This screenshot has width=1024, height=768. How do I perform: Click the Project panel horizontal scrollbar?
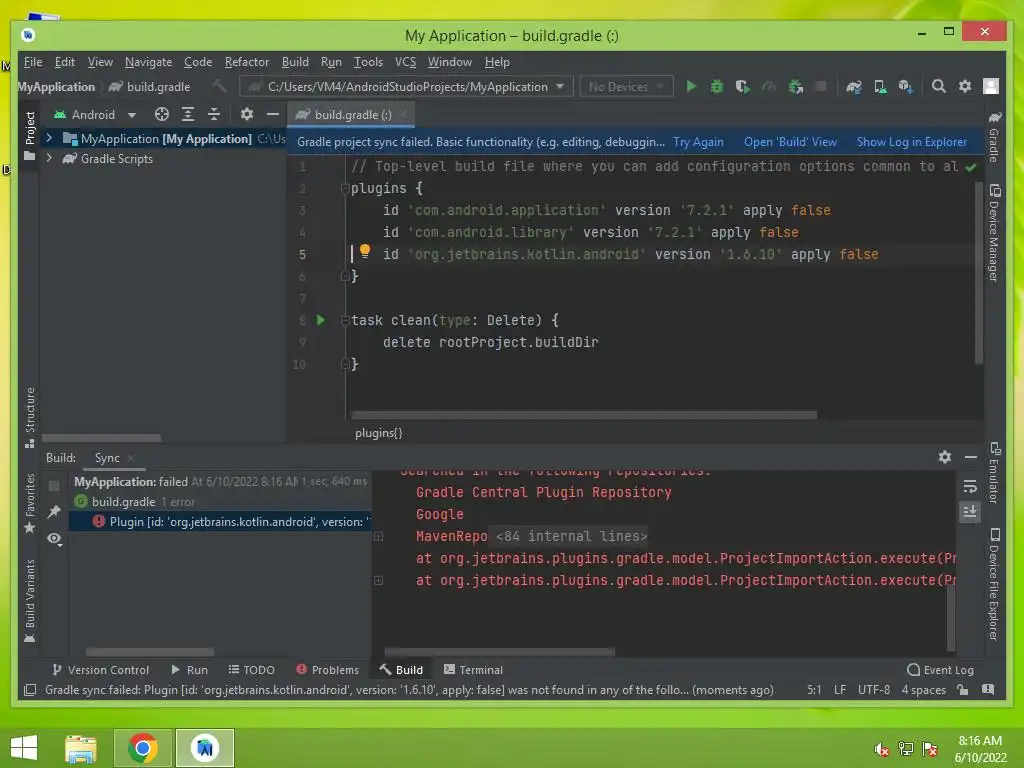[101, 438]
